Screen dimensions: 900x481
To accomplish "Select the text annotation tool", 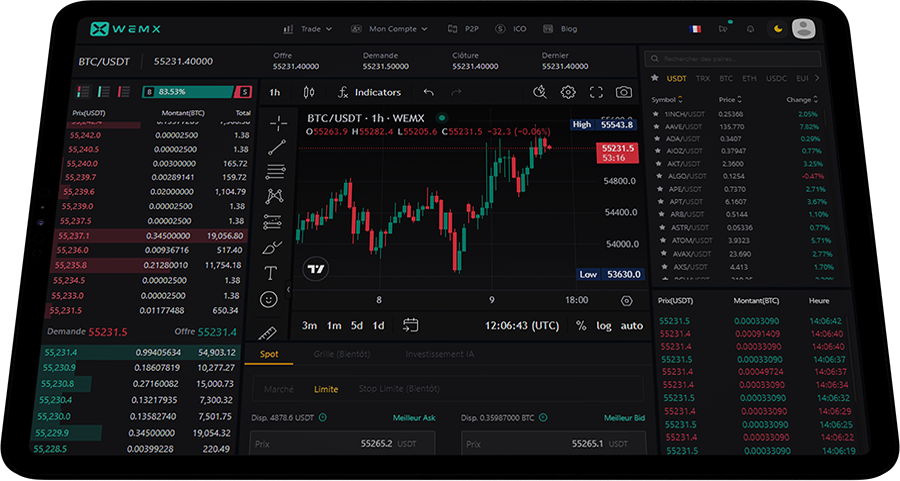I will (270, 273).
